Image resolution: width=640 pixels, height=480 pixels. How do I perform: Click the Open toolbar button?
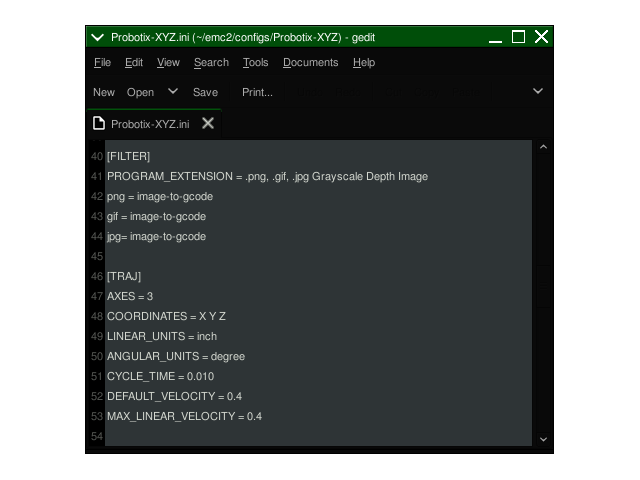[140, 92]
